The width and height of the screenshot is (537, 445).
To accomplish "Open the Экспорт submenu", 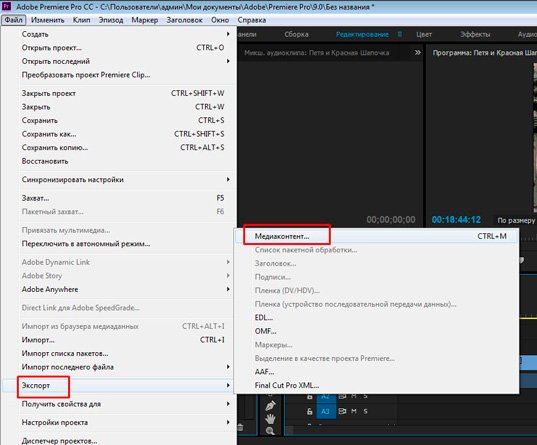I will pyautogui.click(x=119, y=385).
